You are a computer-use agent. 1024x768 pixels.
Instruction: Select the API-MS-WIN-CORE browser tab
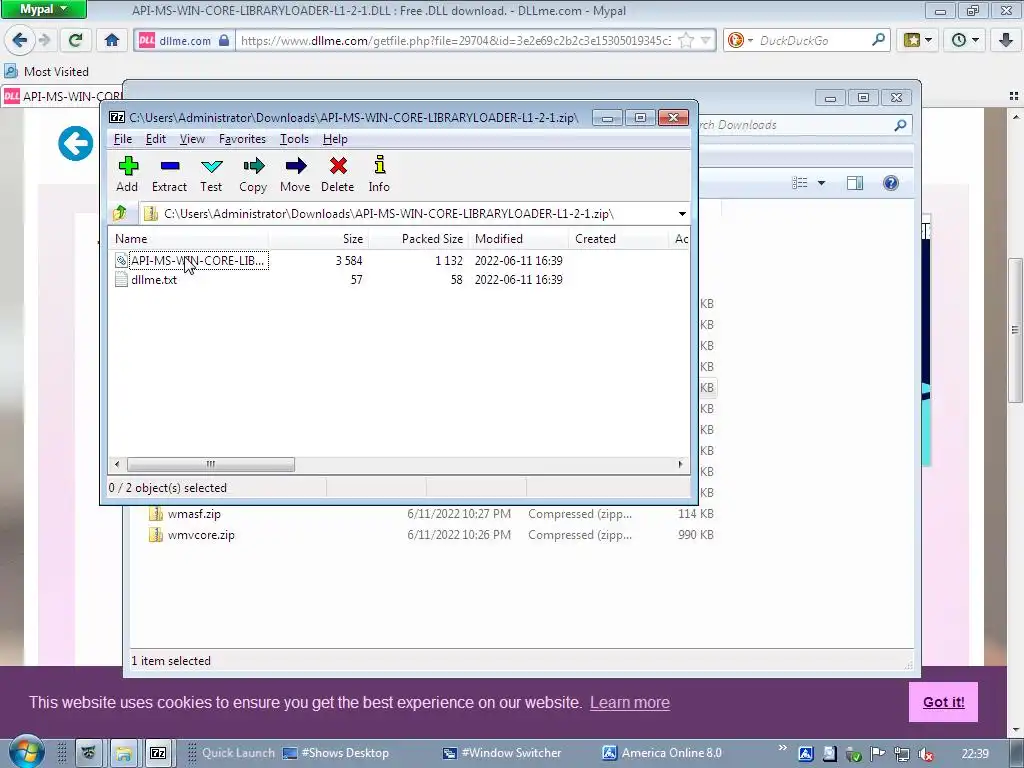point(63,97)
